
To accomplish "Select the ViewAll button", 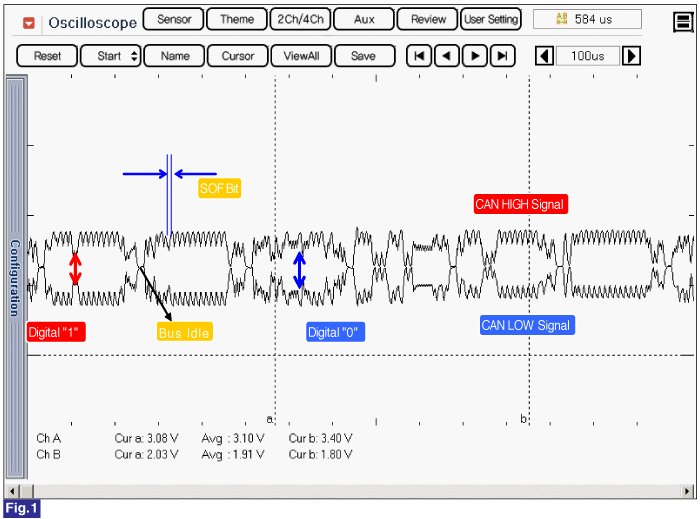I will point(301,56).
